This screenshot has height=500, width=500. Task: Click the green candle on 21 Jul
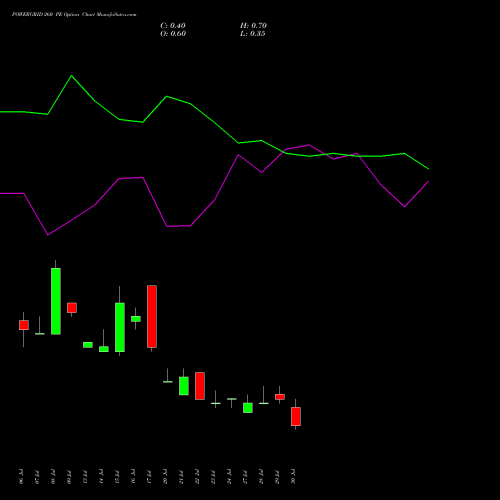click(184, 386)
